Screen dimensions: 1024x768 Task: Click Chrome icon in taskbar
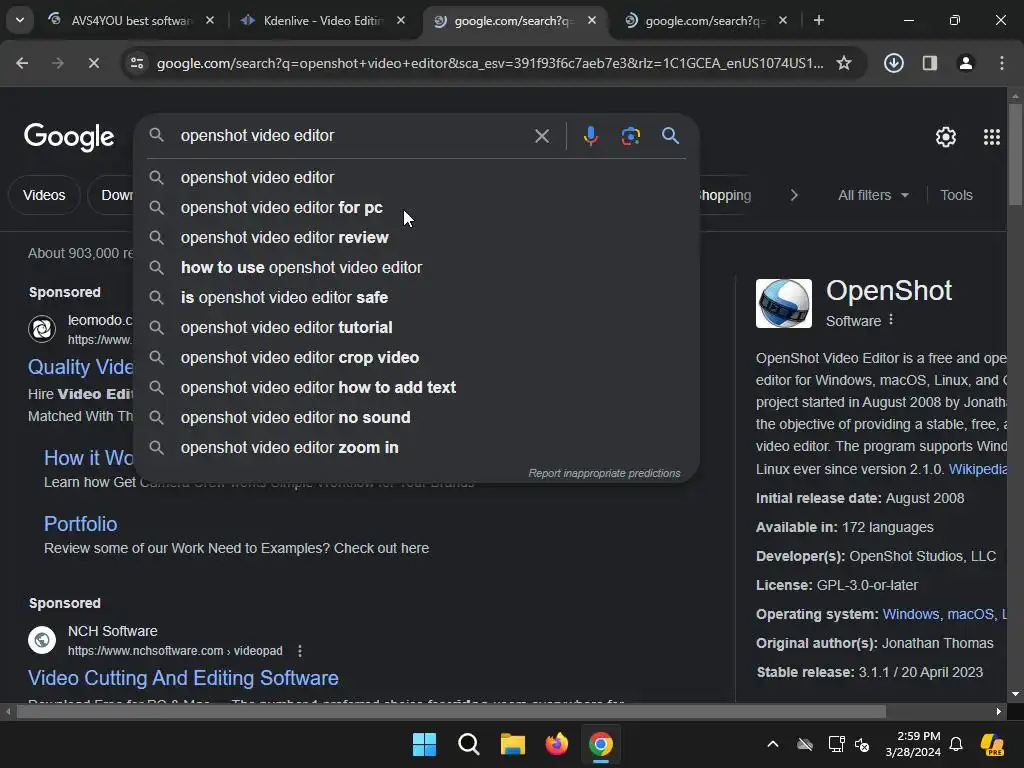coord(601,744)
